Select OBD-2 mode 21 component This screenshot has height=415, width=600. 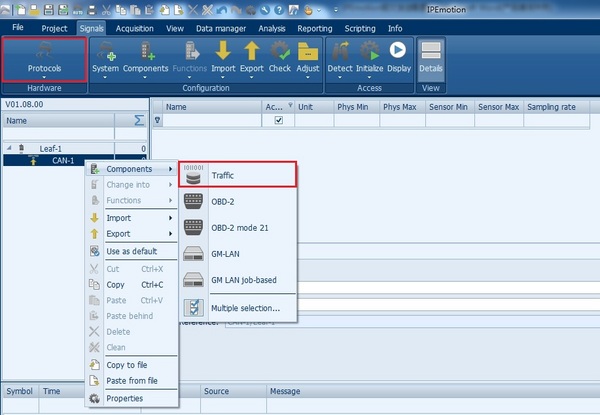238,228
